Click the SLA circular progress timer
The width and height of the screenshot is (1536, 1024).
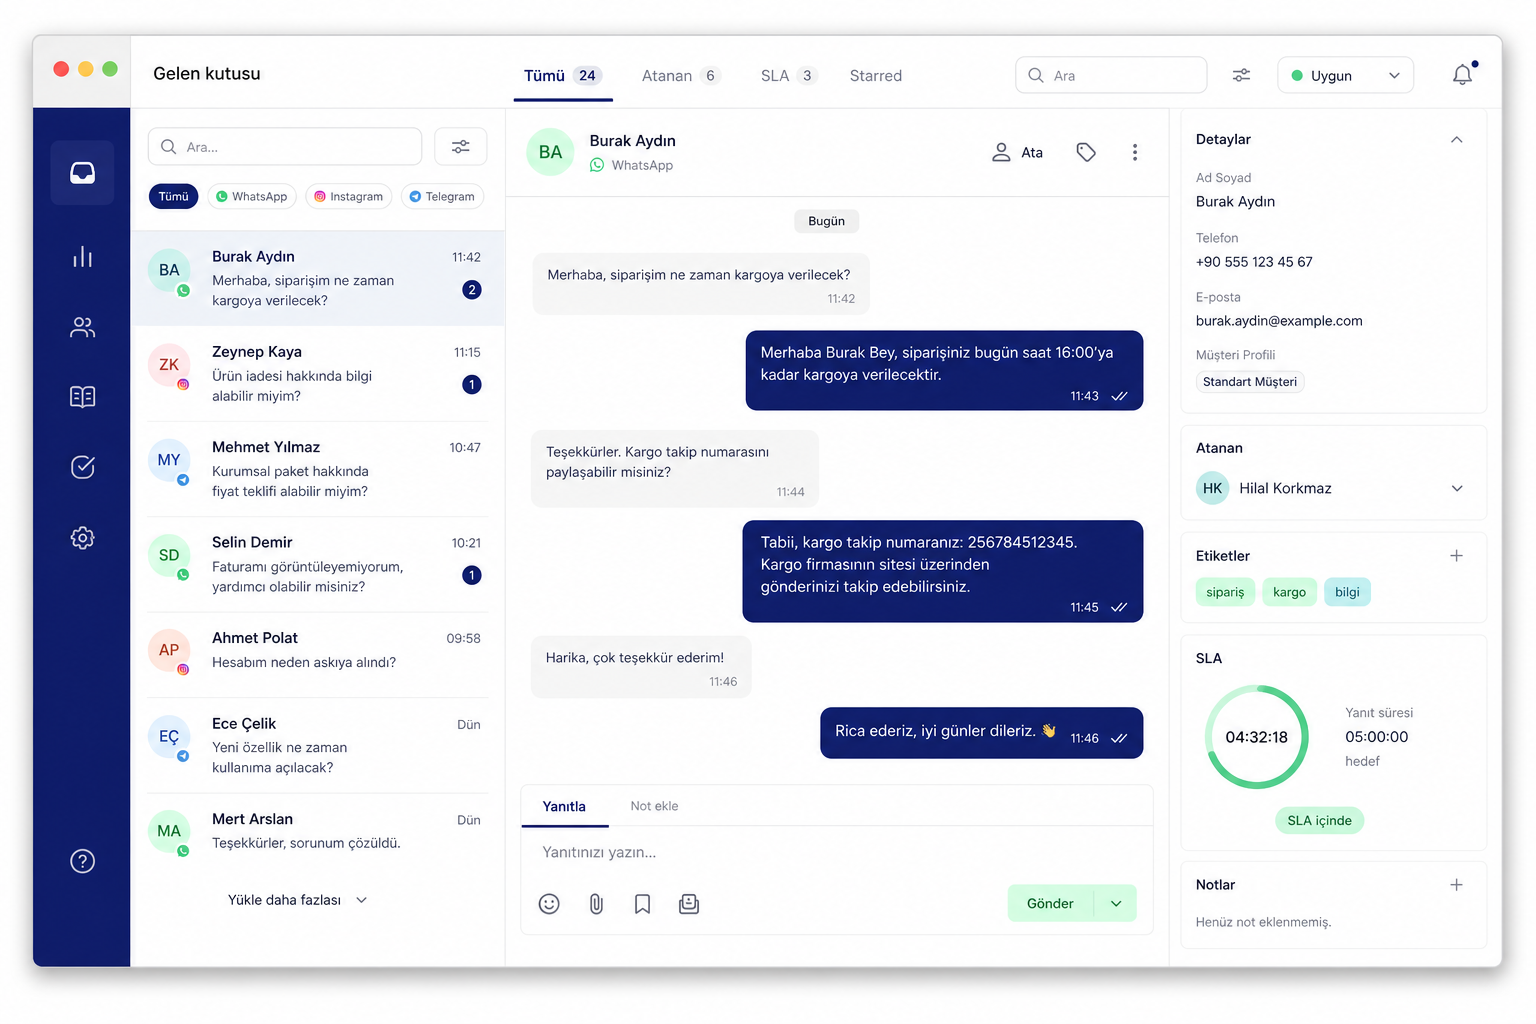pos(1257,737)
